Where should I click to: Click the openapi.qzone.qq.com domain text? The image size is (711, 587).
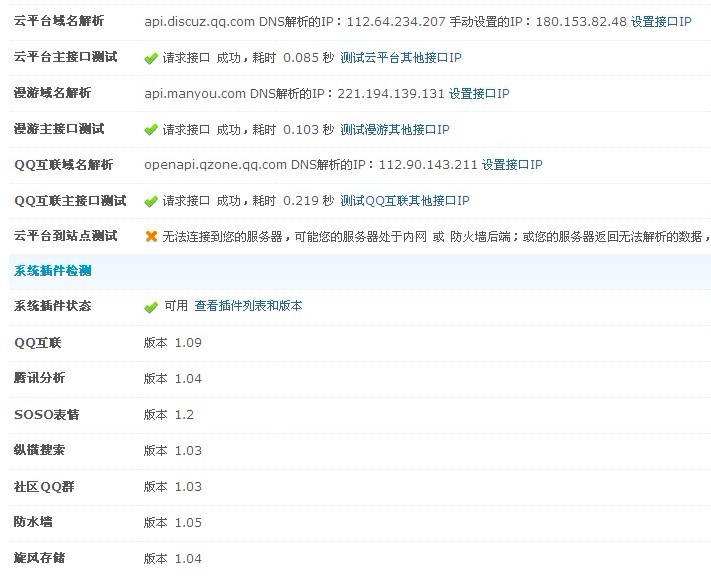click(x=215, y=165)
